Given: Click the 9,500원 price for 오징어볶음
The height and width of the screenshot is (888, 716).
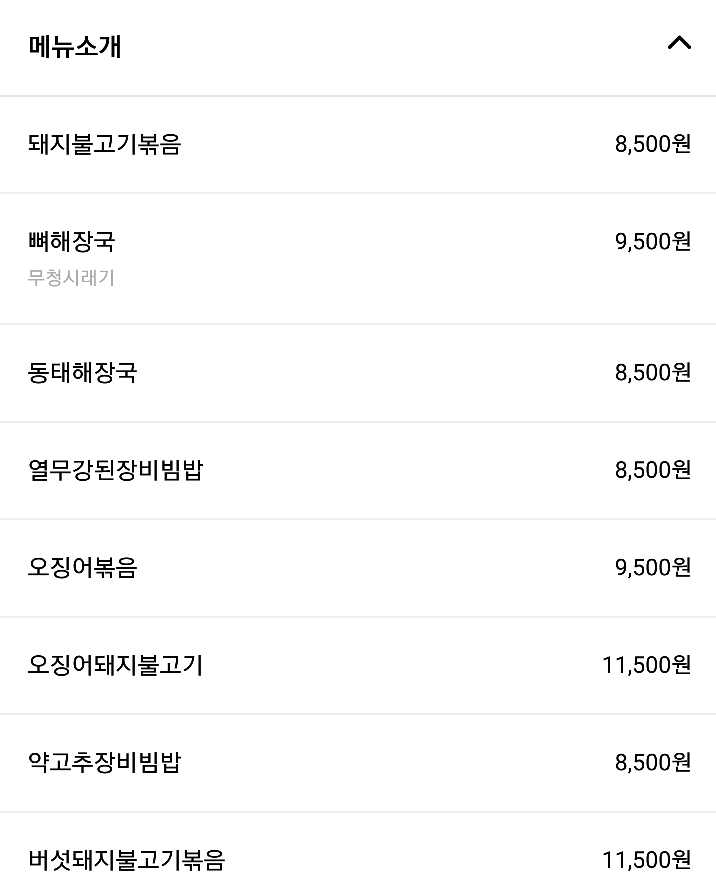Looking at the screenshot, I should [653, 567].
